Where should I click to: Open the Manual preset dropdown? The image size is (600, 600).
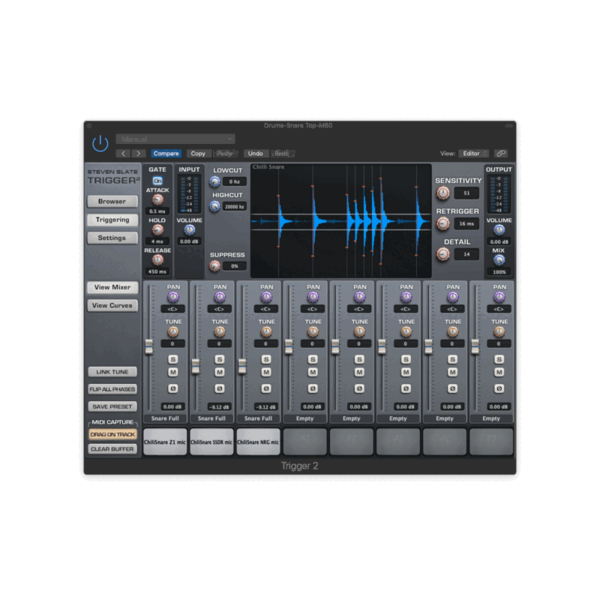point(175,139)
